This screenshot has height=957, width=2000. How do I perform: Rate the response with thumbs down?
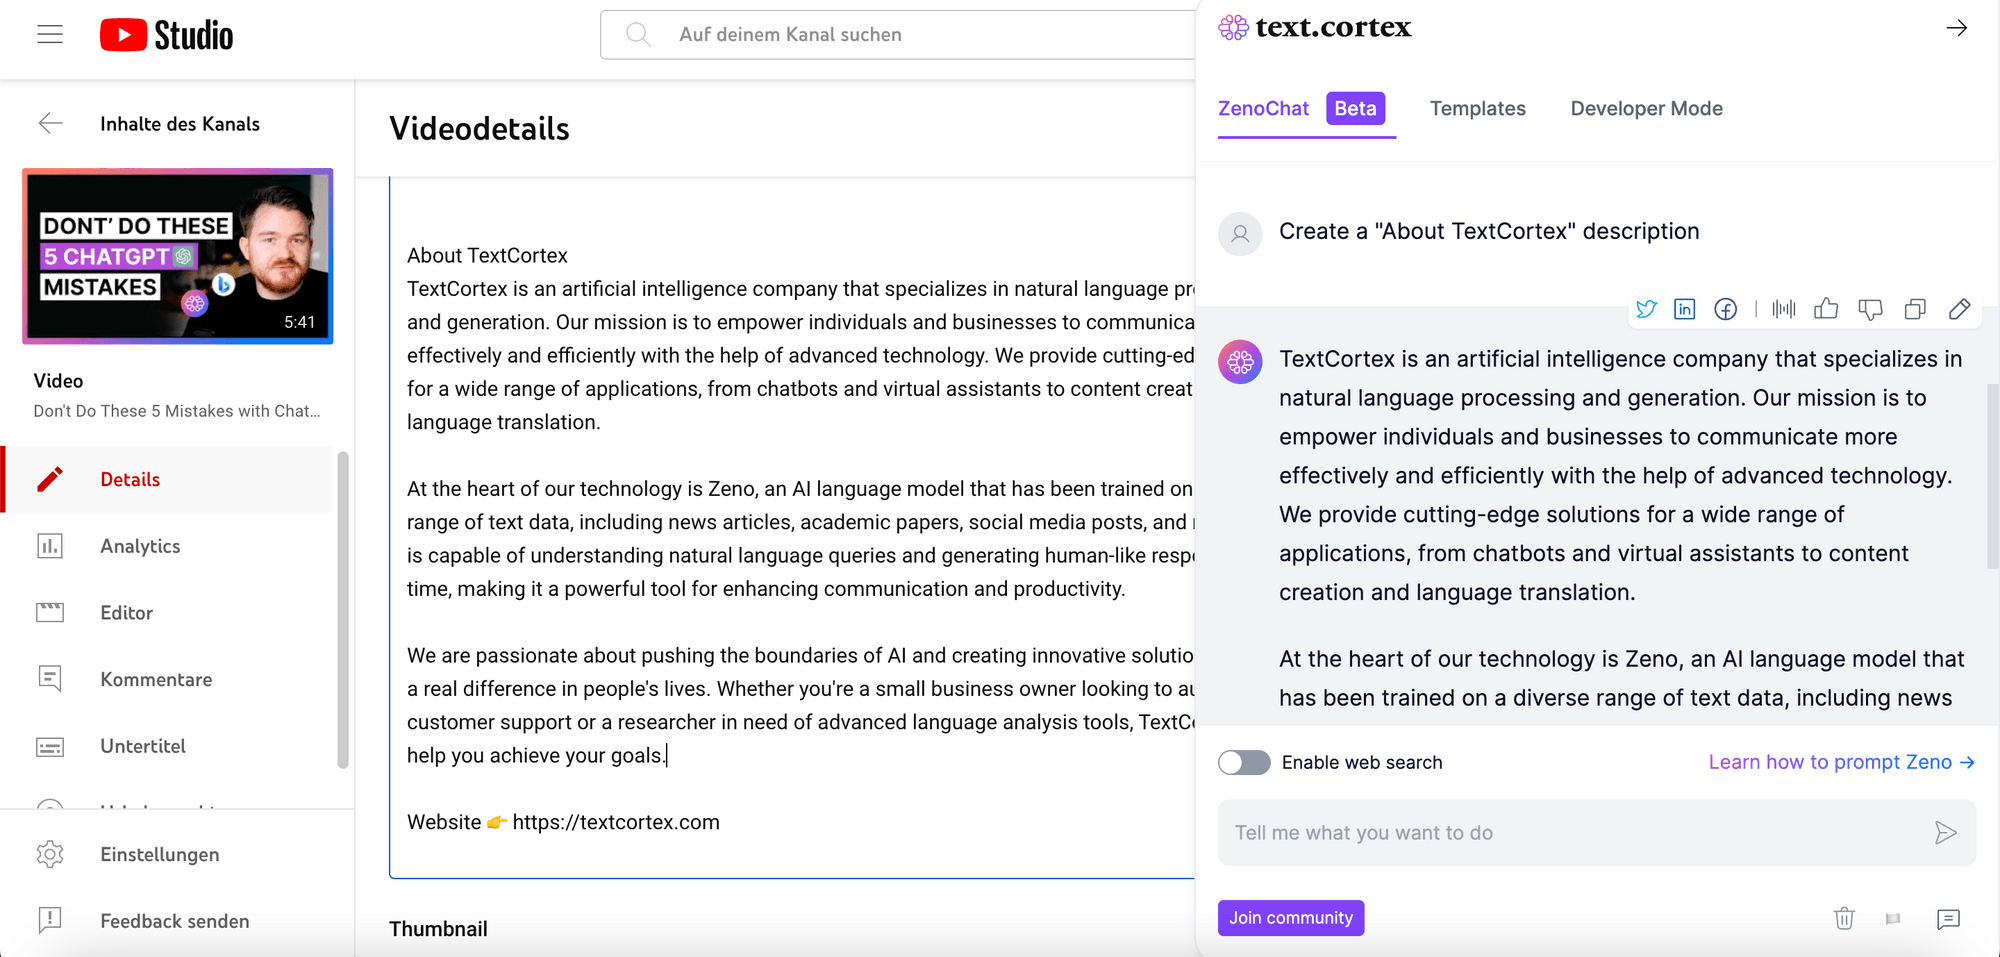click(1871, 309)
